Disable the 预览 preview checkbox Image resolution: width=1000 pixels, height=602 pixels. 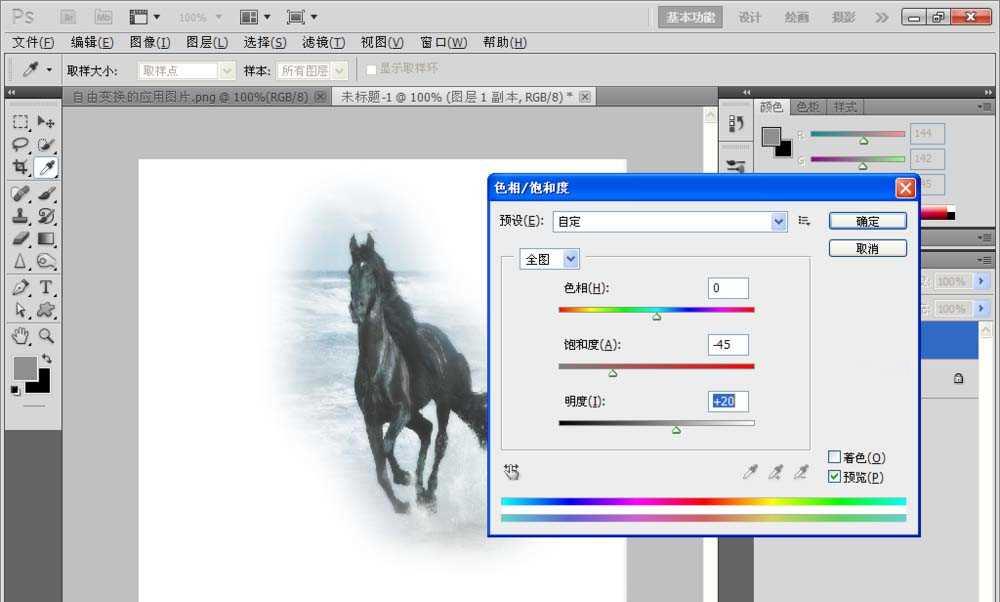pyautogui.click(x=835, y=477)
